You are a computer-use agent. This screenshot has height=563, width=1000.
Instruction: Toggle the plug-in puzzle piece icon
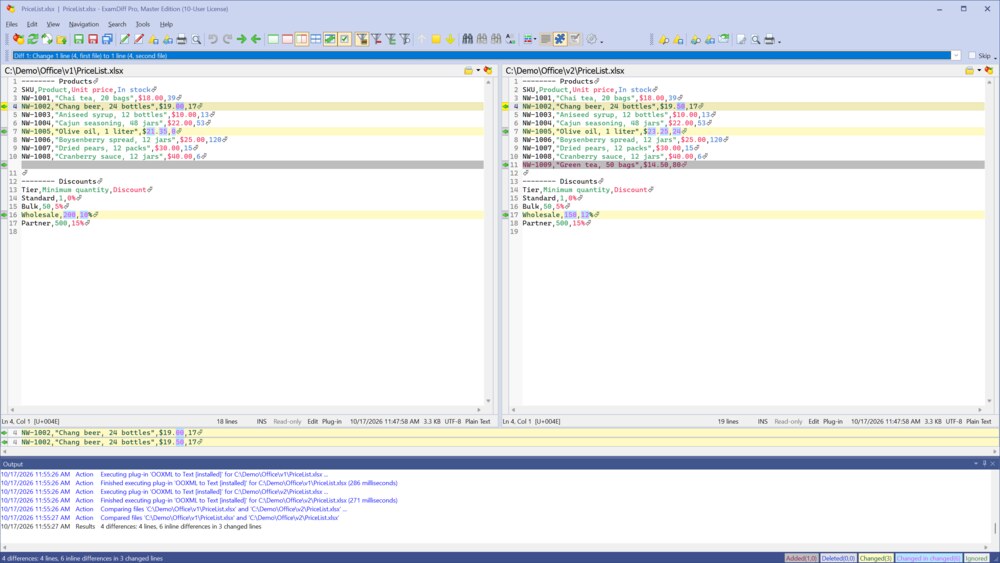click(560, 40)
